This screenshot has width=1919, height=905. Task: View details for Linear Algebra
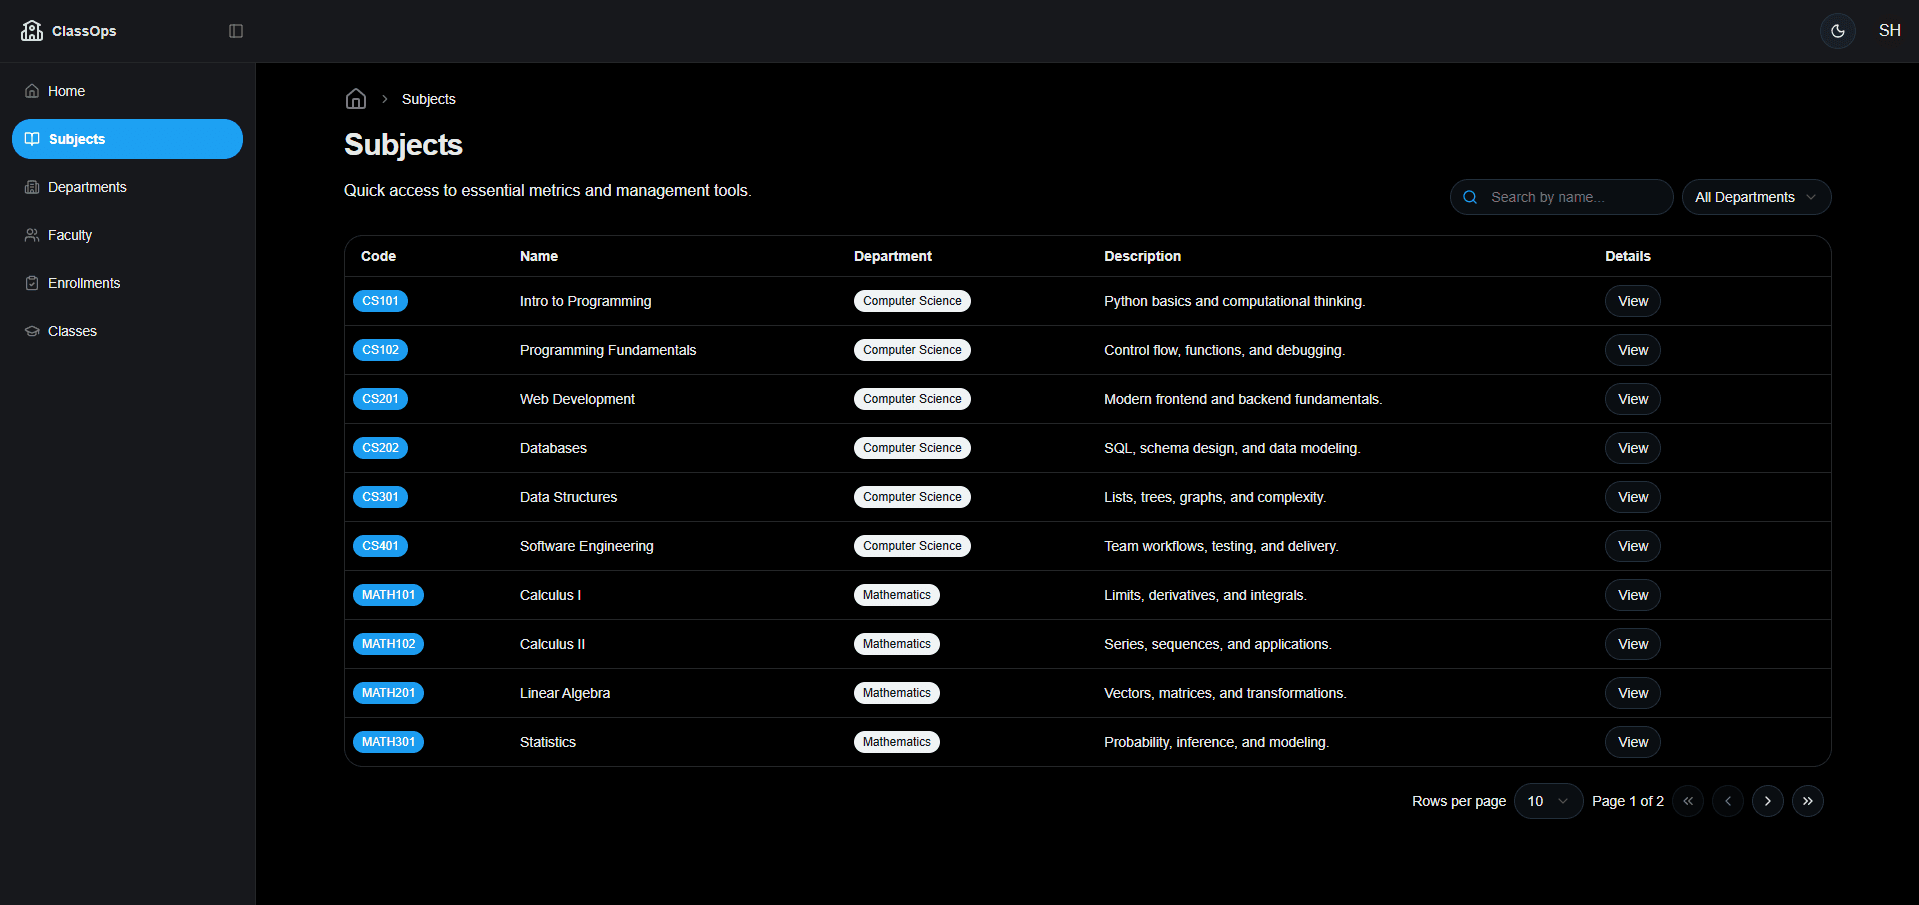(x=1633, y=693)
